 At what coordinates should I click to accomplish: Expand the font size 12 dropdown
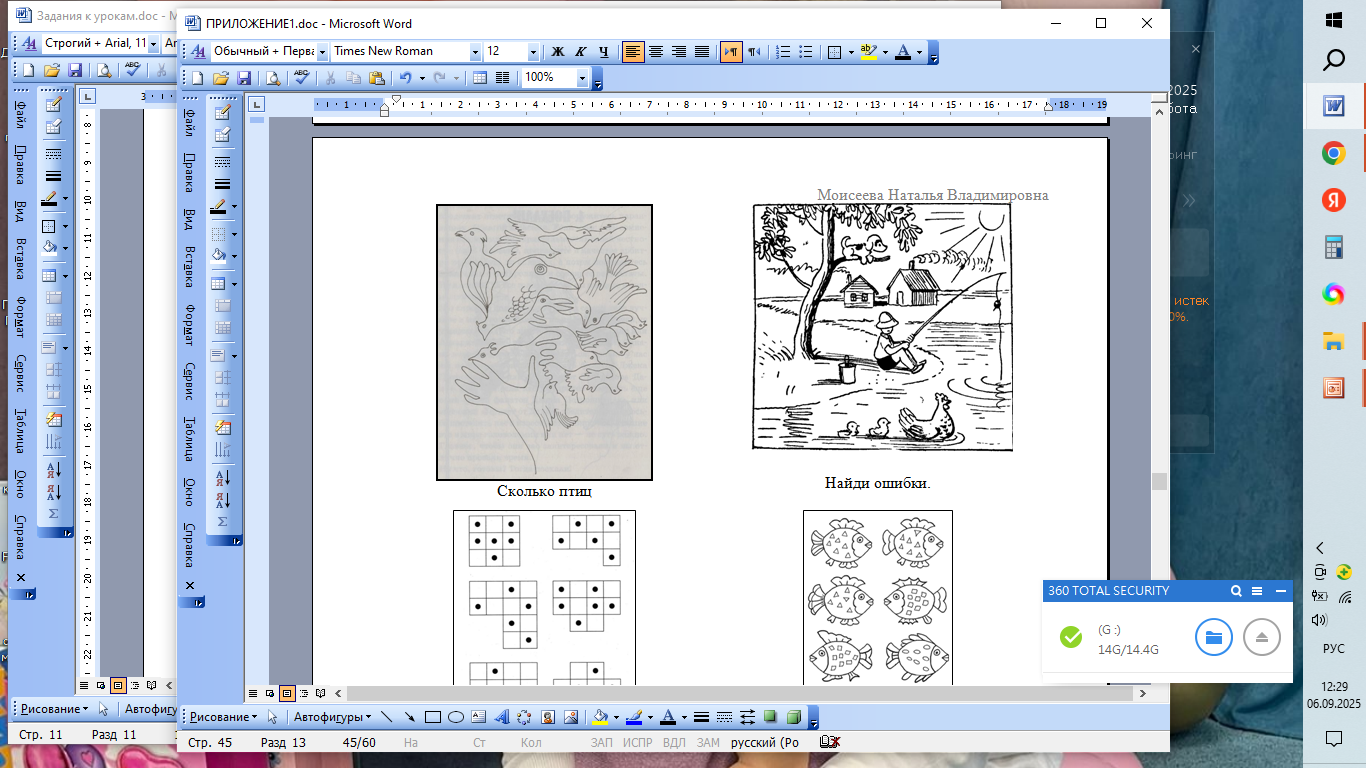point(533,52)
